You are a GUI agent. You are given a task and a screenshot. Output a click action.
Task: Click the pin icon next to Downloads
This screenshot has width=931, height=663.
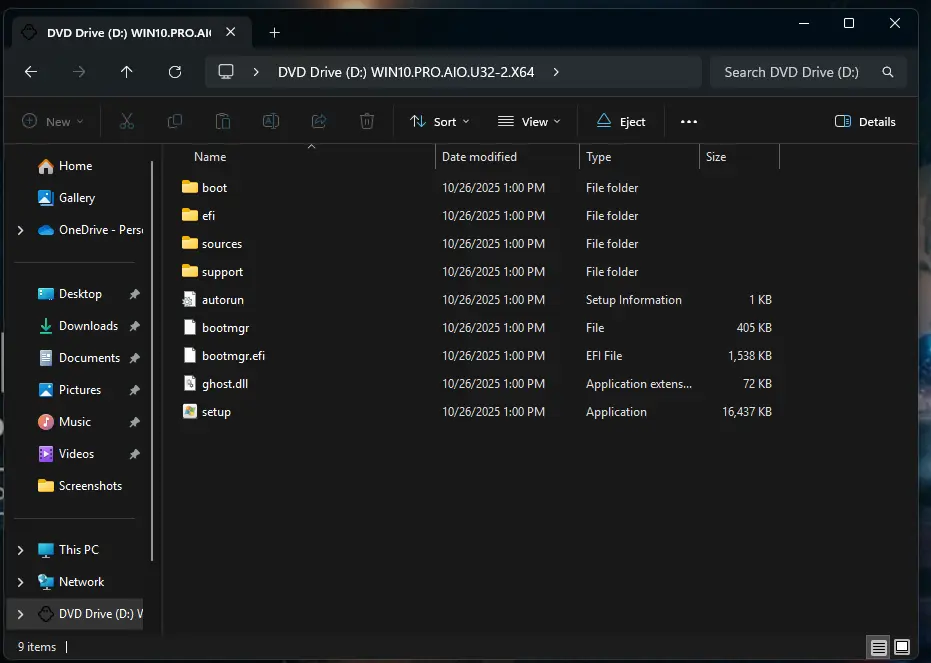[x=135, y=326]
